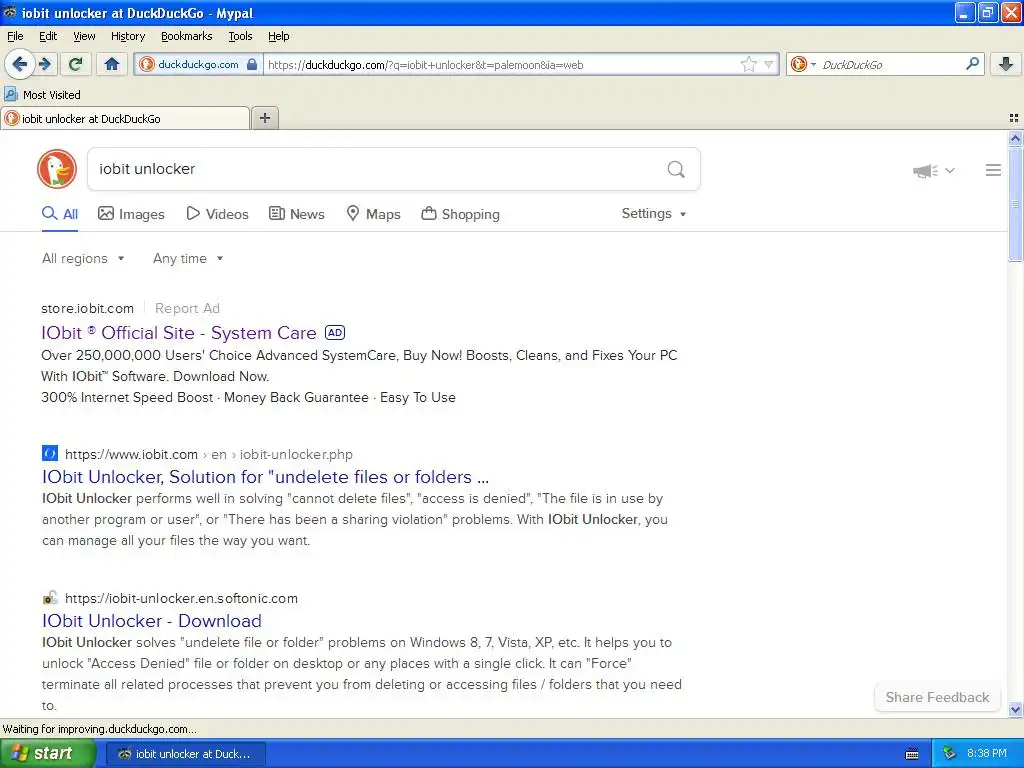Open the URL history dropdown arrow
Viewport: 1024px width, 768px height.
coord(769,64)
